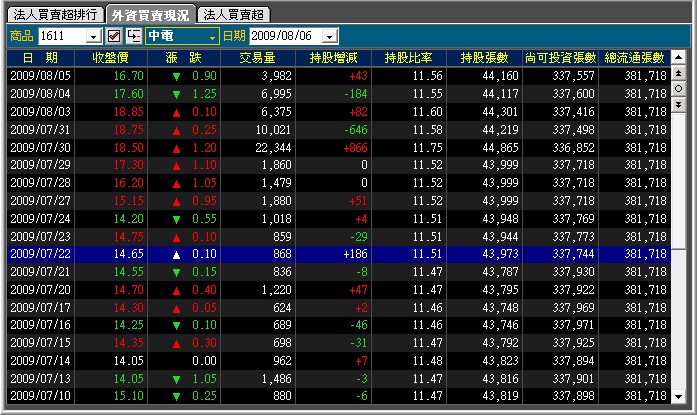Select the row dated 2009/07/14
The image size is (697, 415).
tap(339, 360)
